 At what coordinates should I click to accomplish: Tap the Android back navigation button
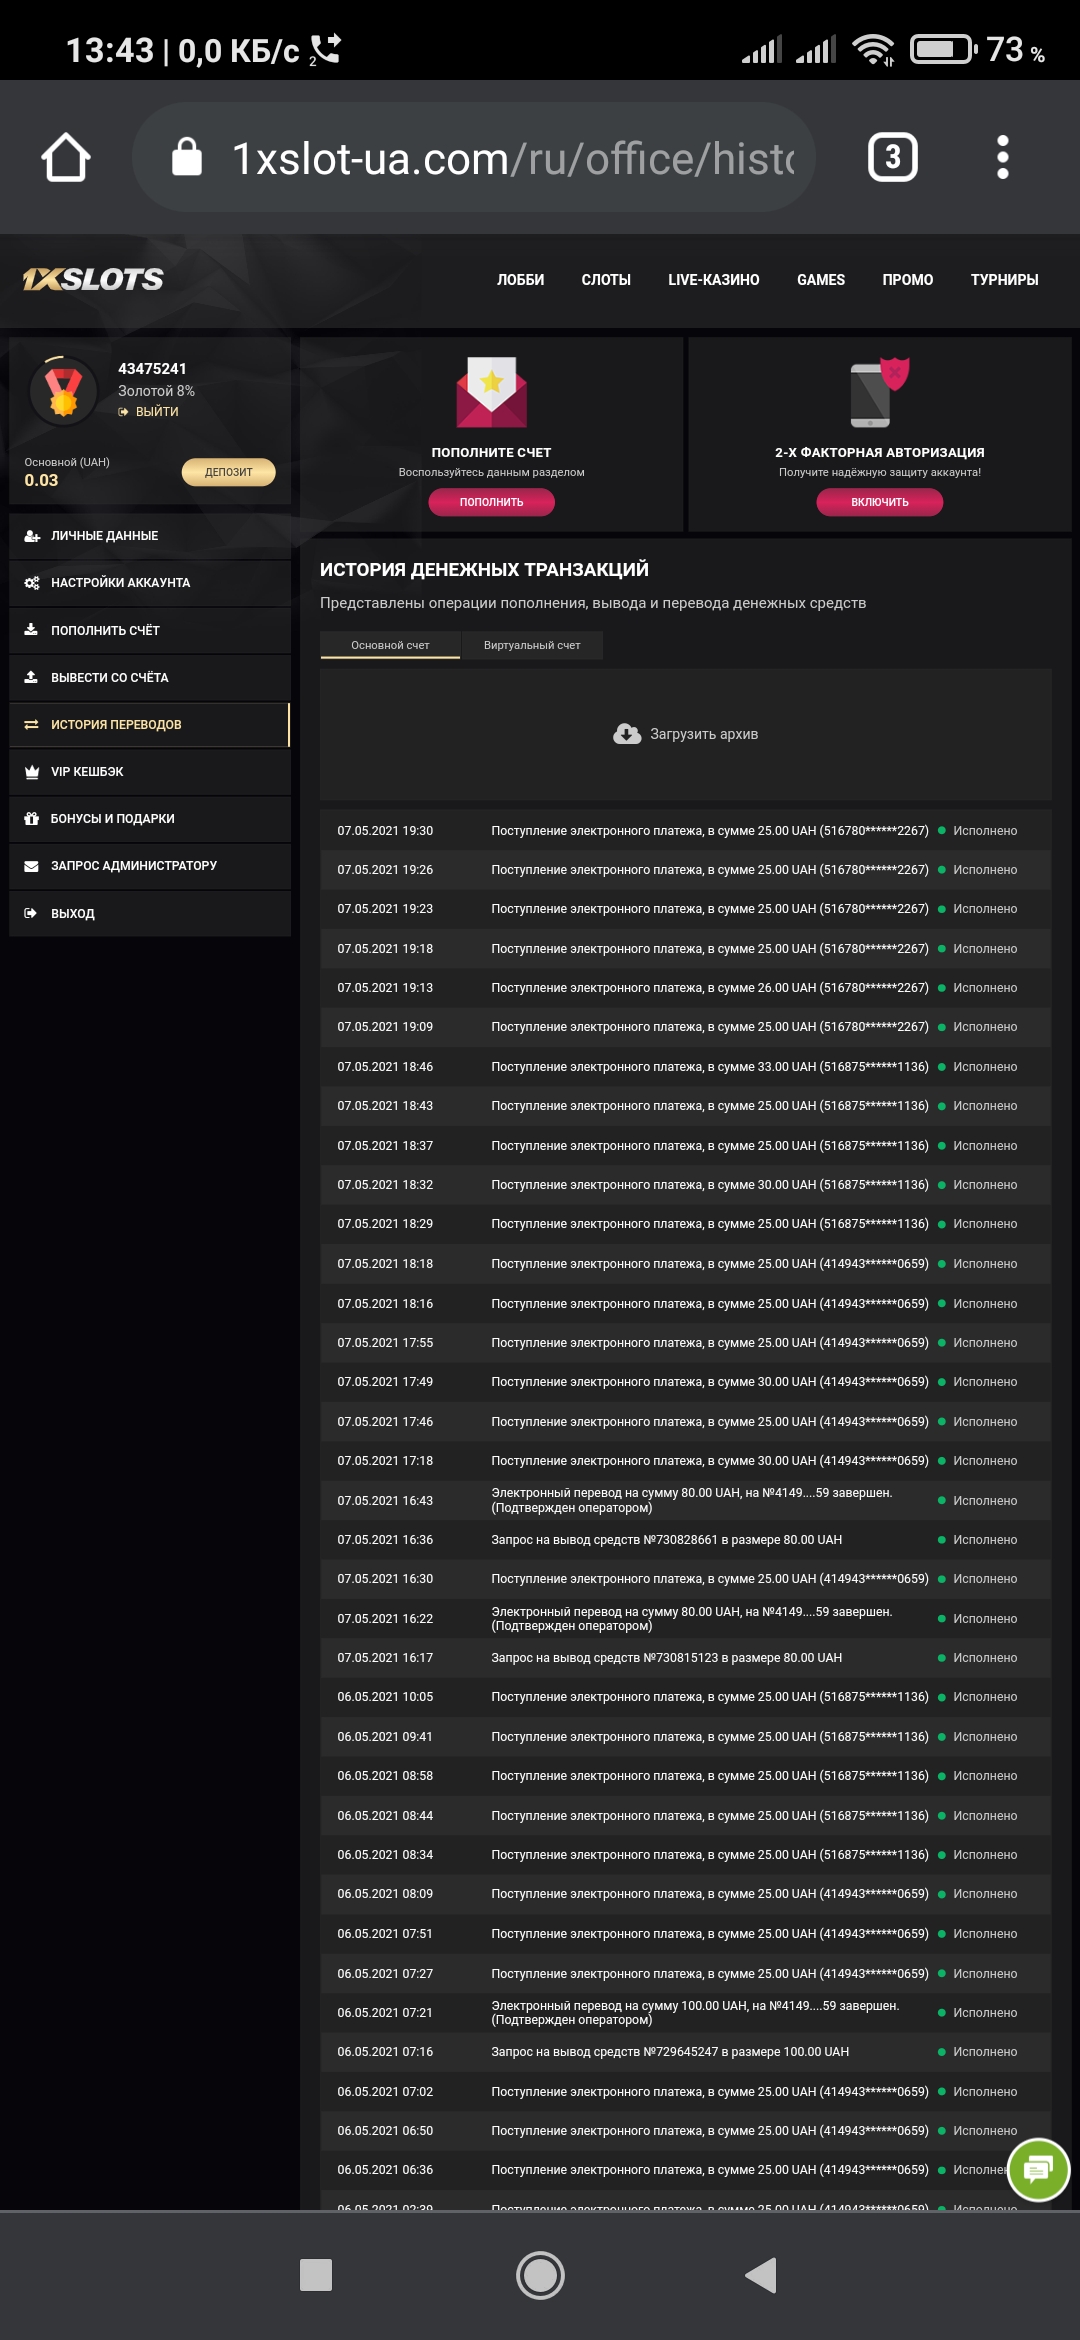point(761,2275)
